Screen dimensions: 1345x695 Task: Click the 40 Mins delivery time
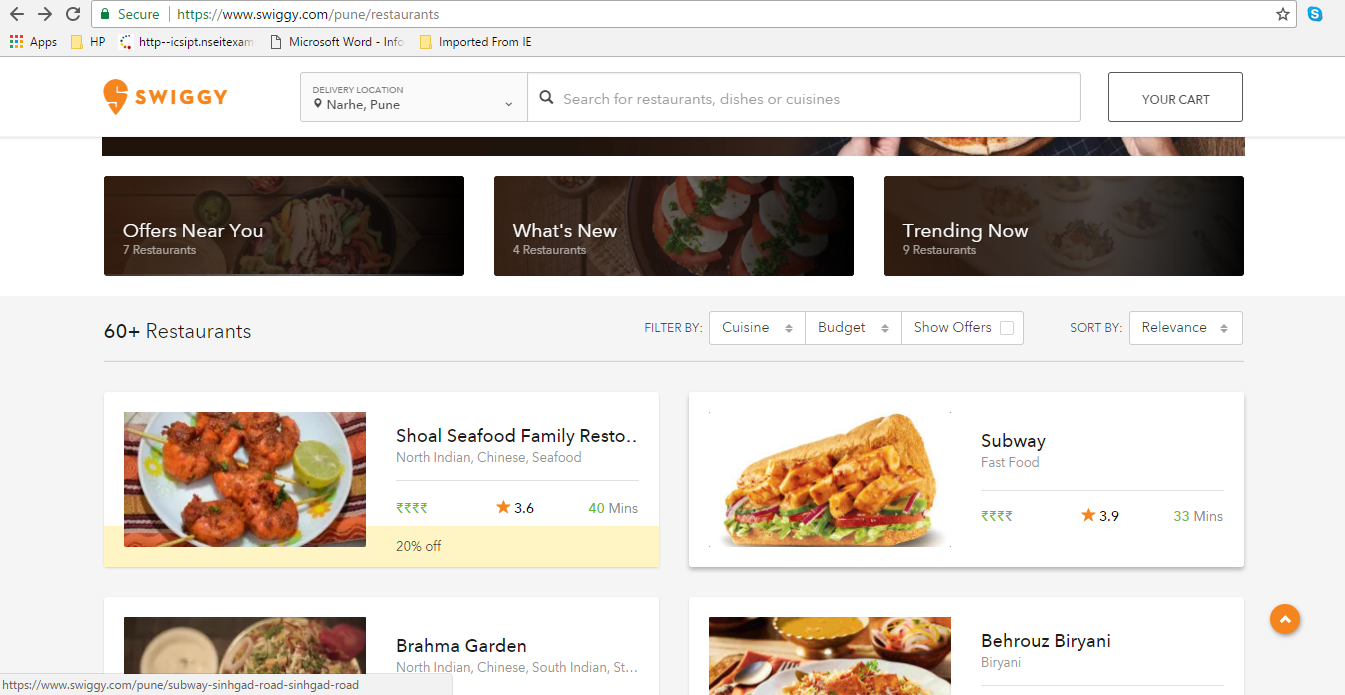click(613, 508)
